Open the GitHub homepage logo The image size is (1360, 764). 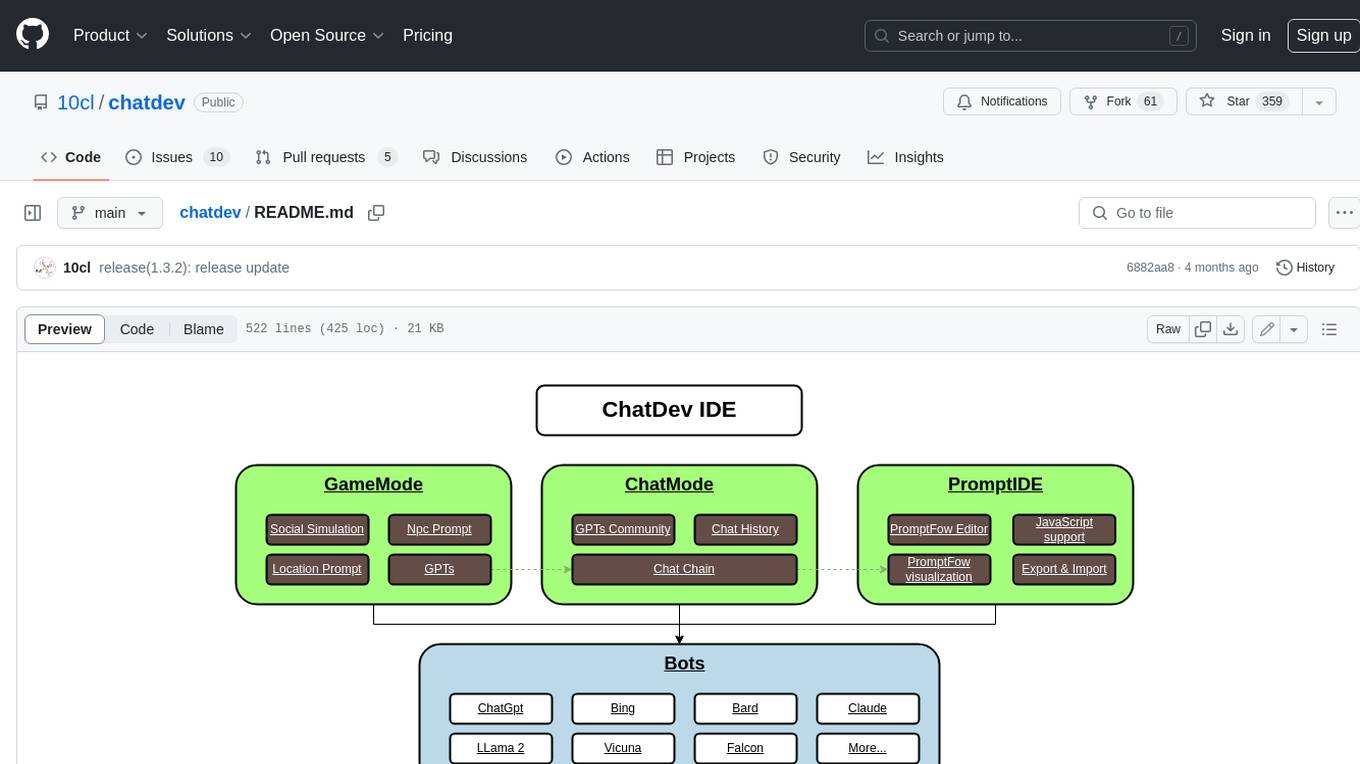32,35
